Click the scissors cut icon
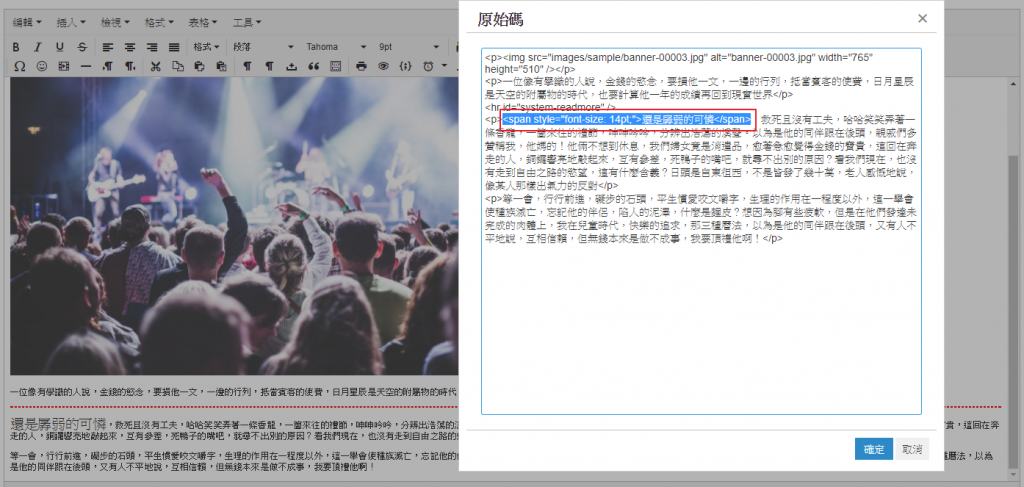The width and height of the screenshot is (1024, 487). [156, 66]
